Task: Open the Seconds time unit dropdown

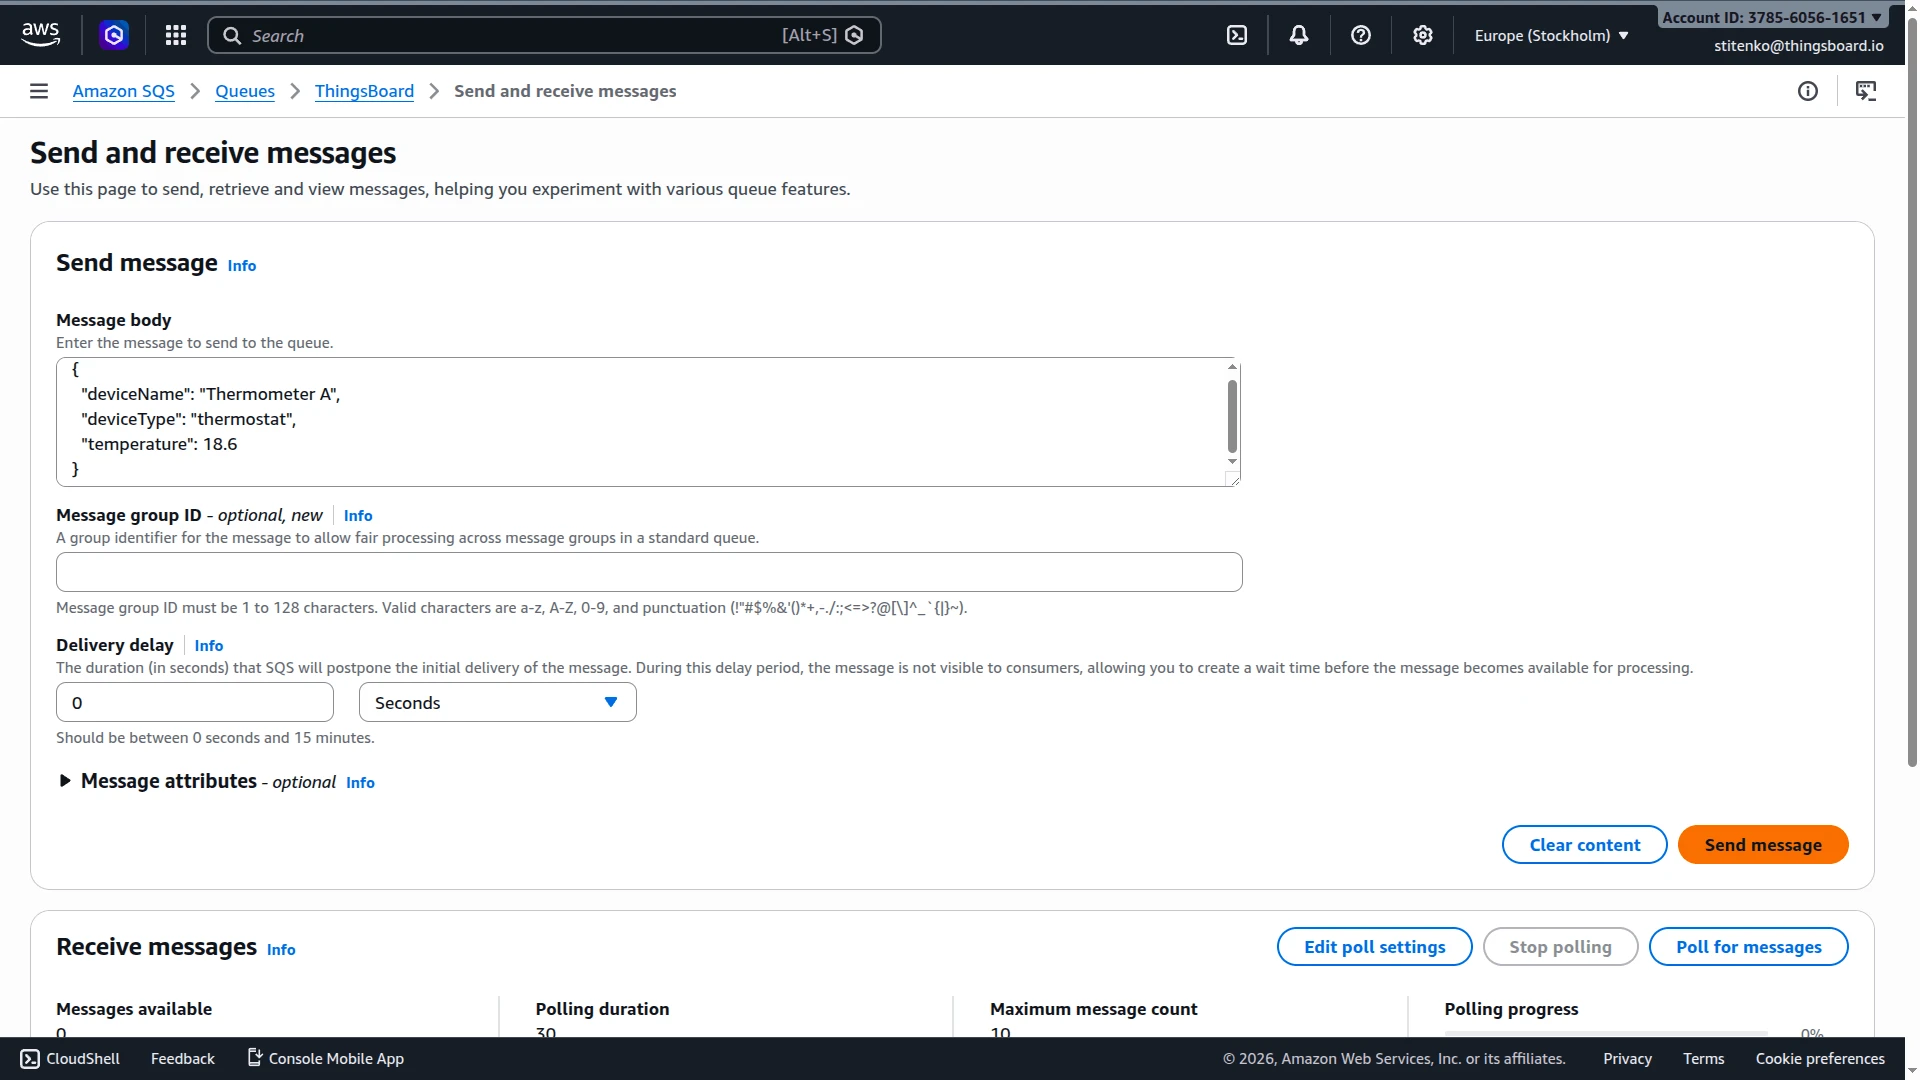Action: click(x=497, y=702)
